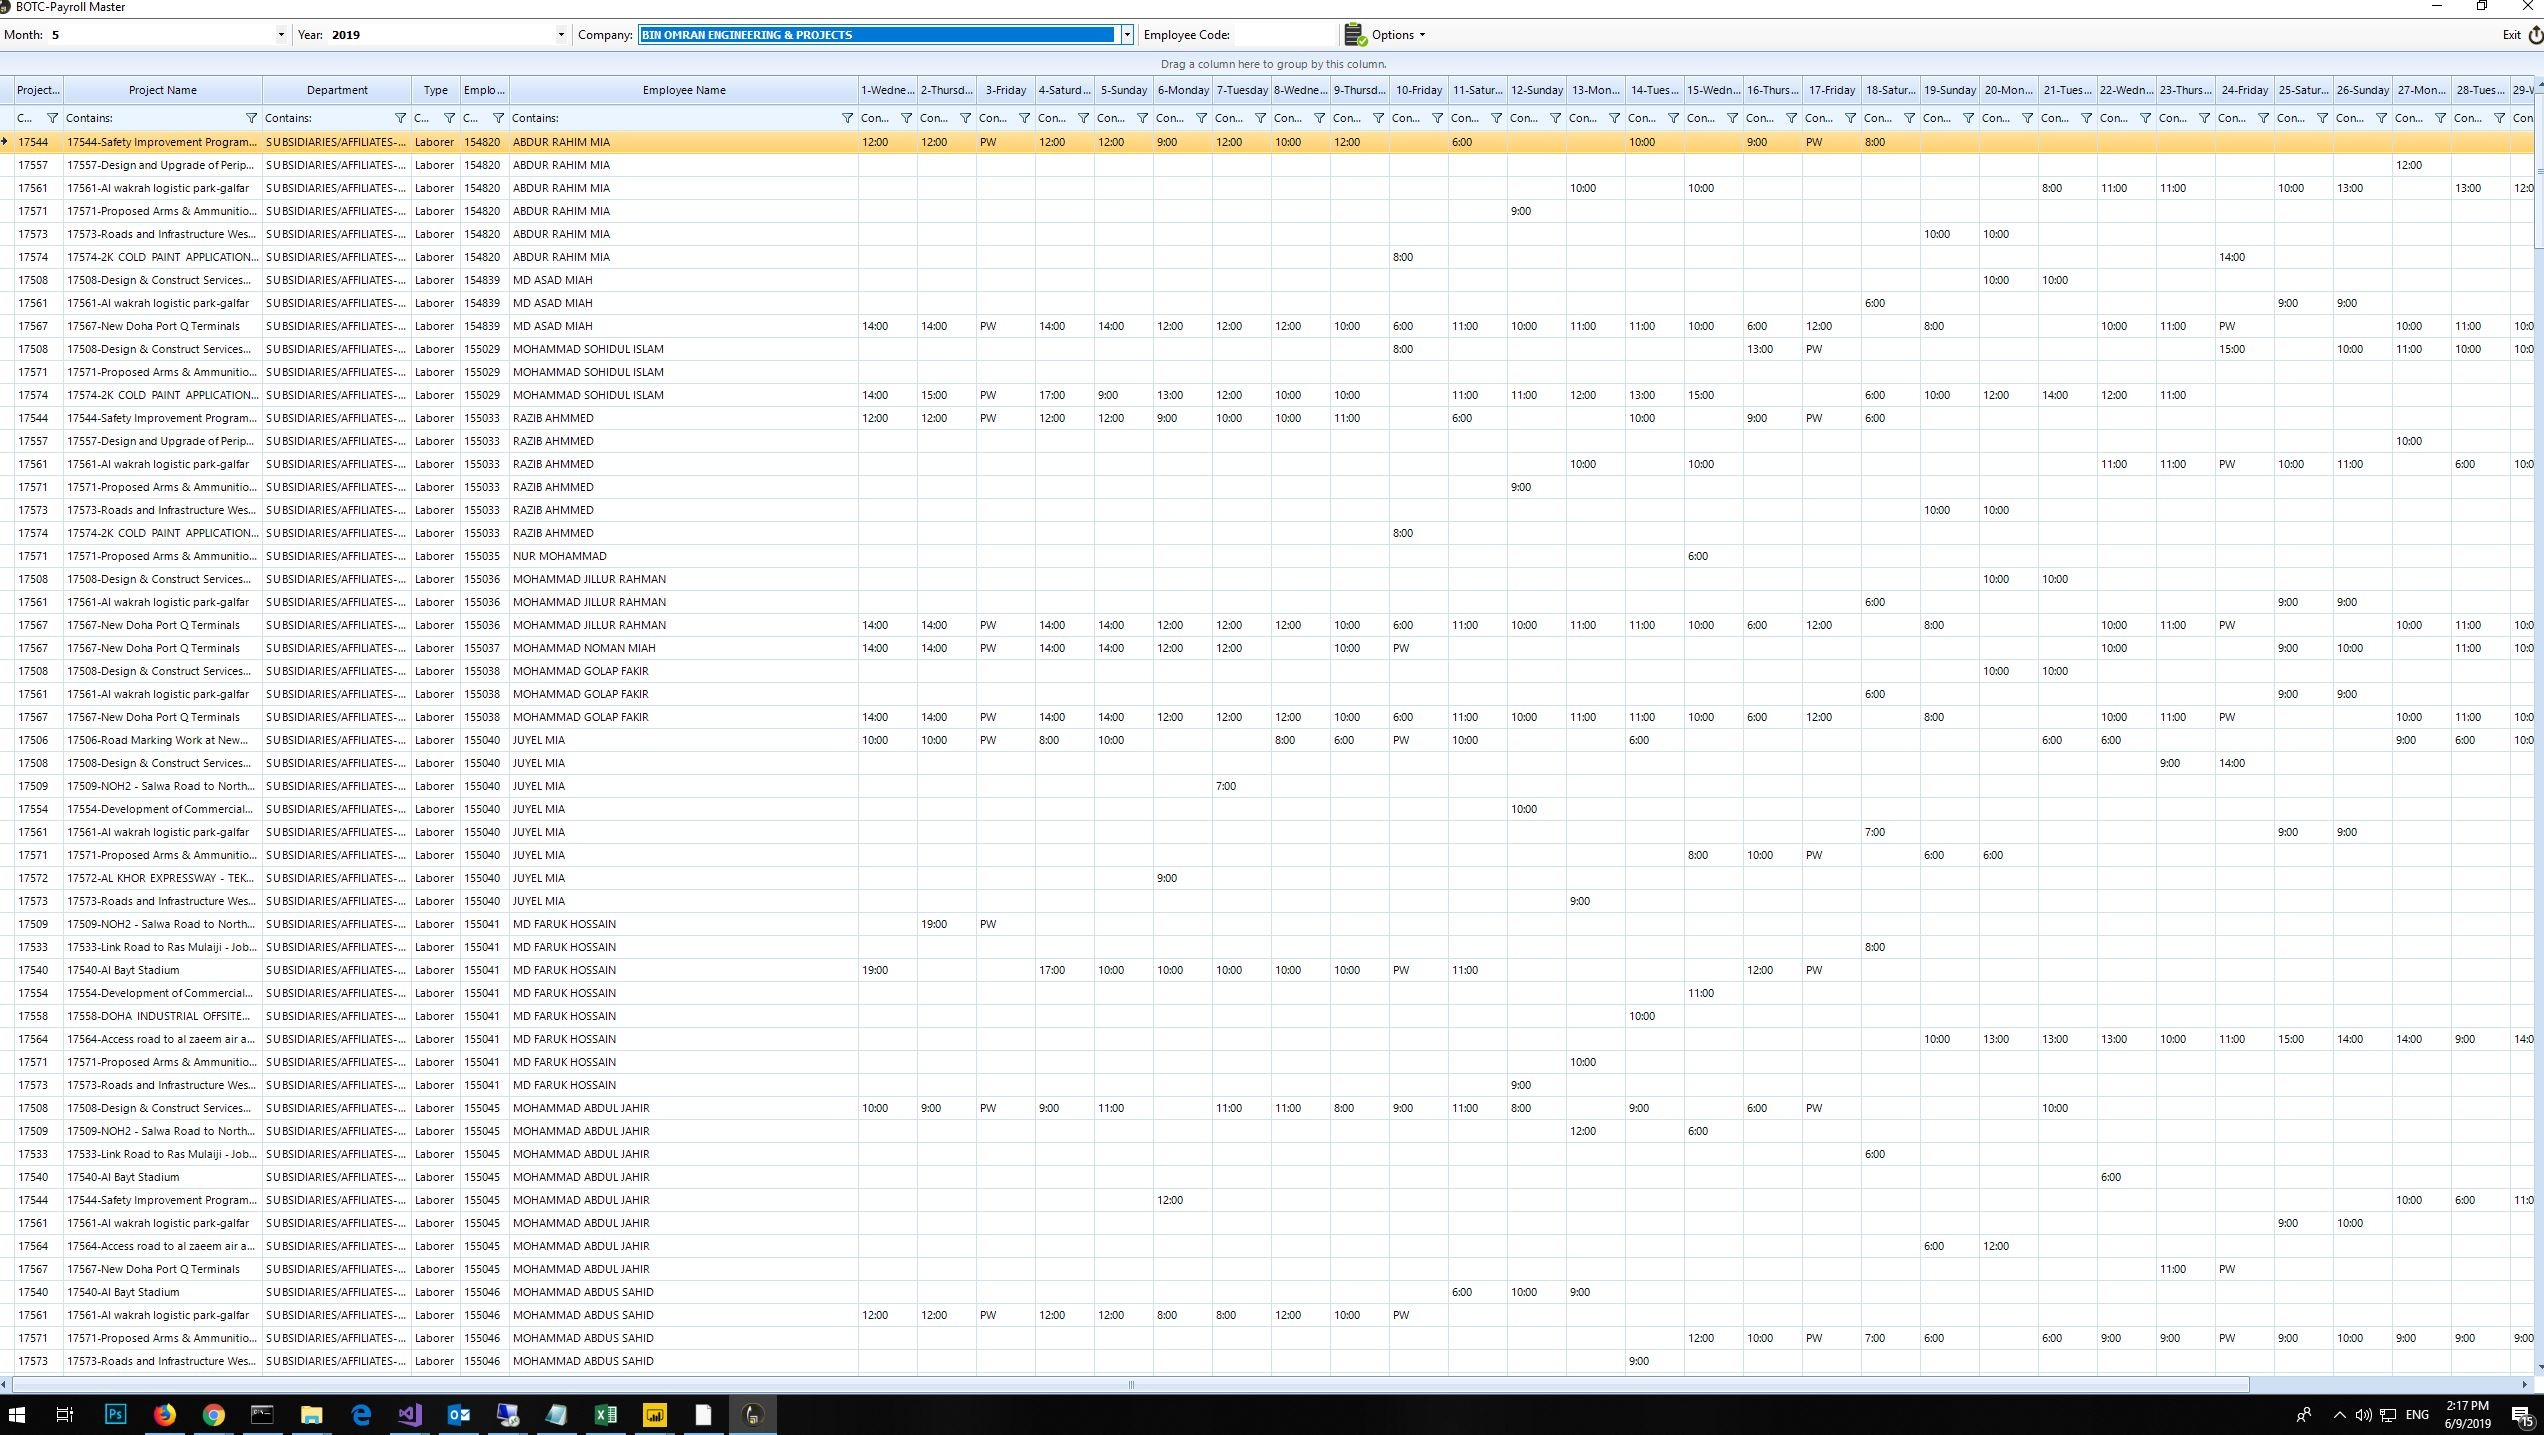Open filter icon for Department column

[x=400, y=118]
